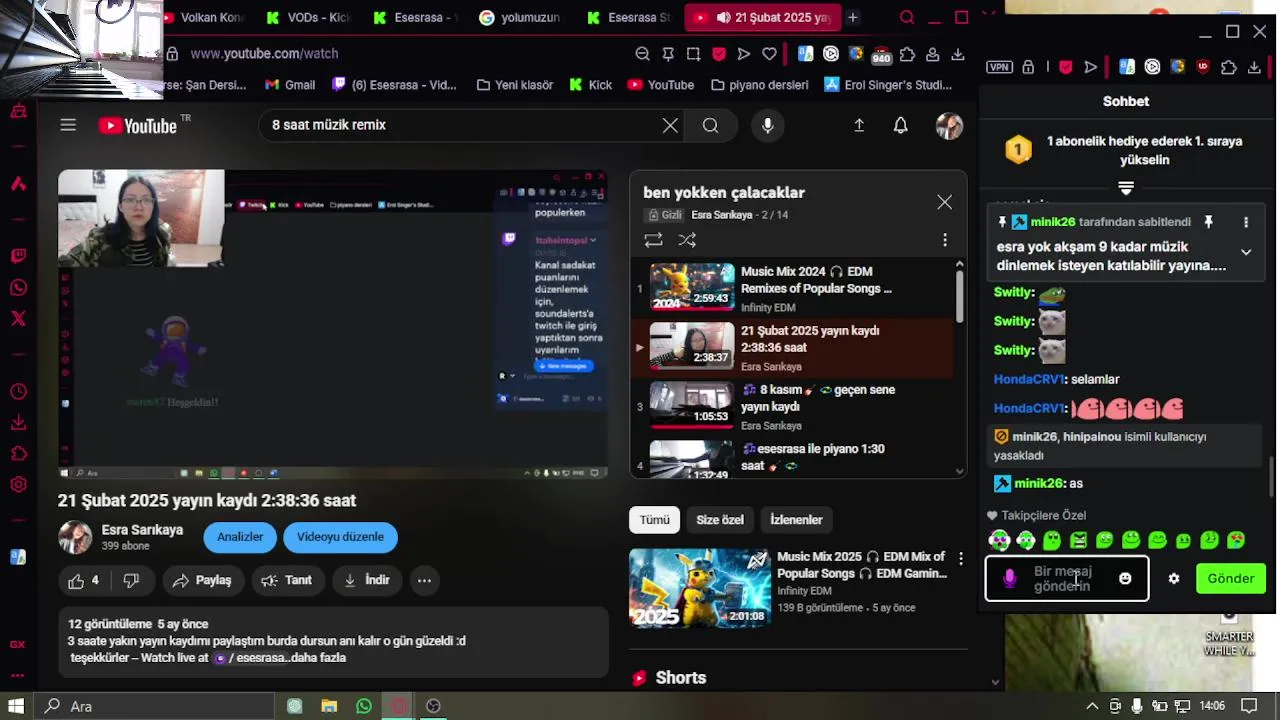Open Music Mix 2025 recommended video thumbnail

click(x=699, y=588)
